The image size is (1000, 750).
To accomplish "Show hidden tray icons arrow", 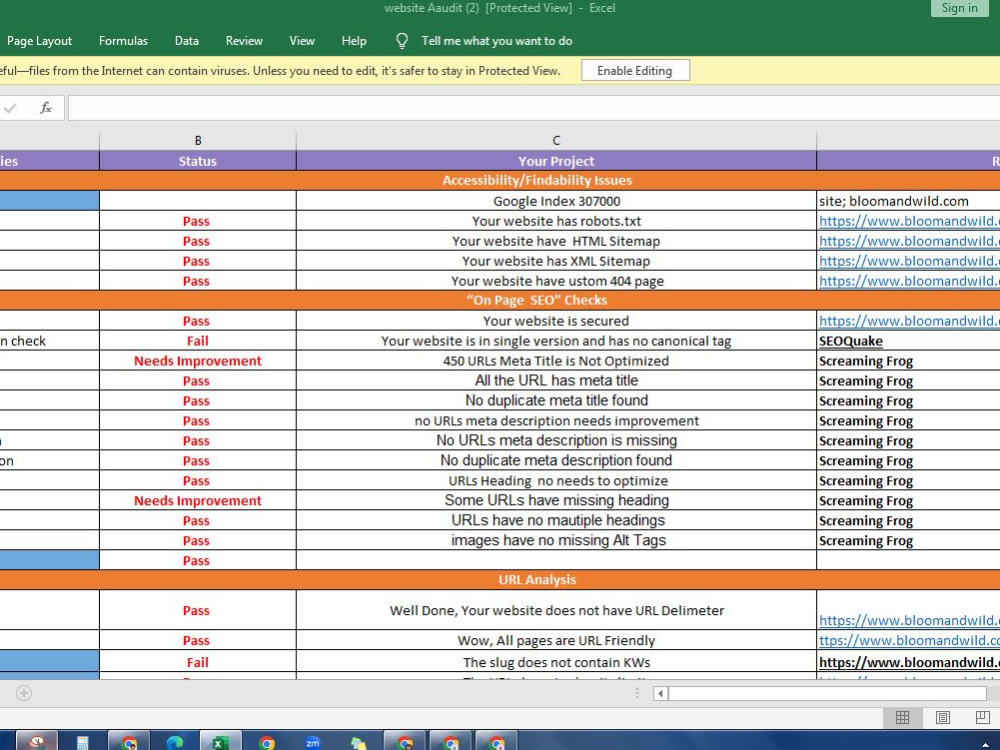I will click(x=985, y=745).
